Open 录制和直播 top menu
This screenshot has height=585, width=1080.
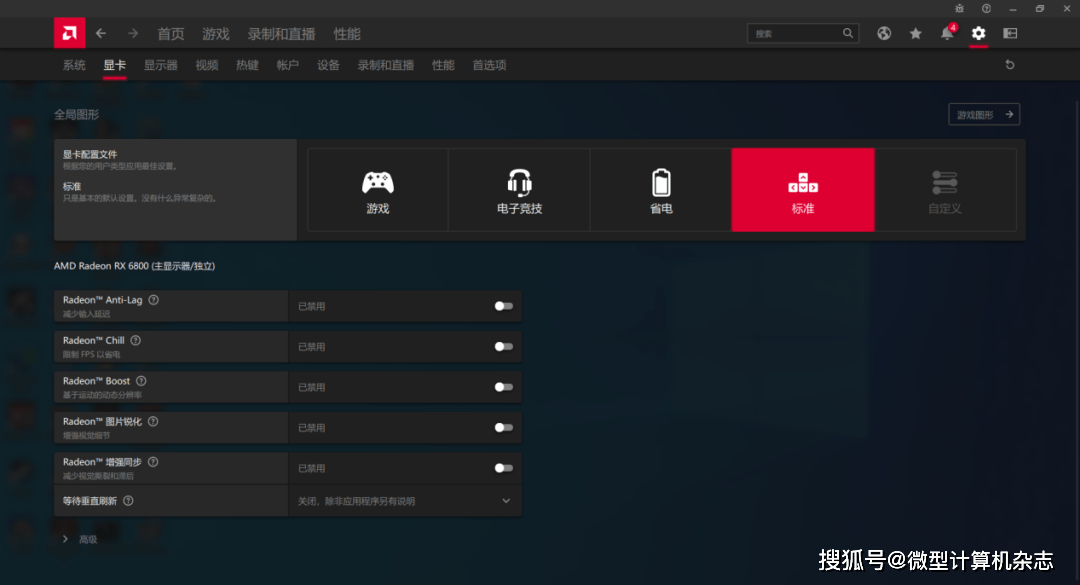(x=281, y=34)
